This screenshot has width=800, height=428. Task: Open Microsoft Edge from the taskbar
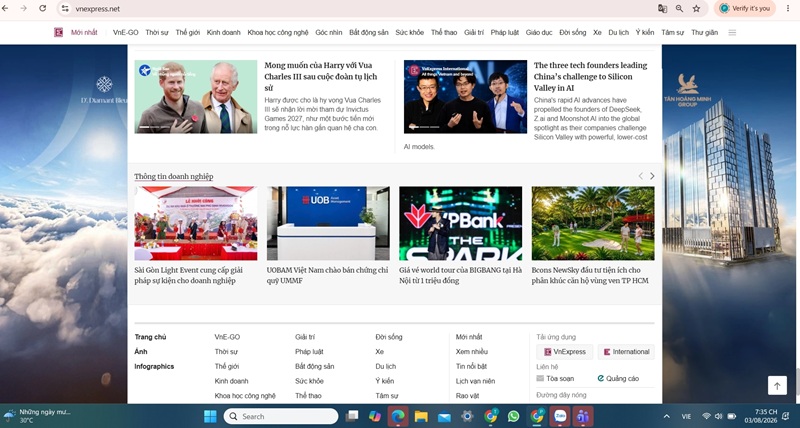398,416
